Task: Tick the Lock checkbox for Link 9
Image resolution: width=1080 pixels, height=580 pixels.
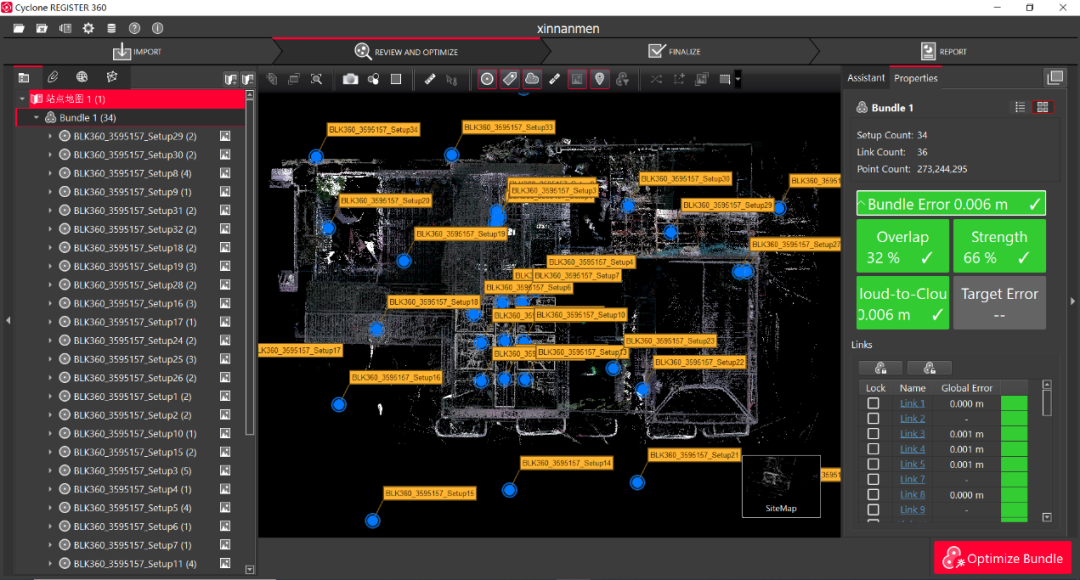Action: [873, 510]
